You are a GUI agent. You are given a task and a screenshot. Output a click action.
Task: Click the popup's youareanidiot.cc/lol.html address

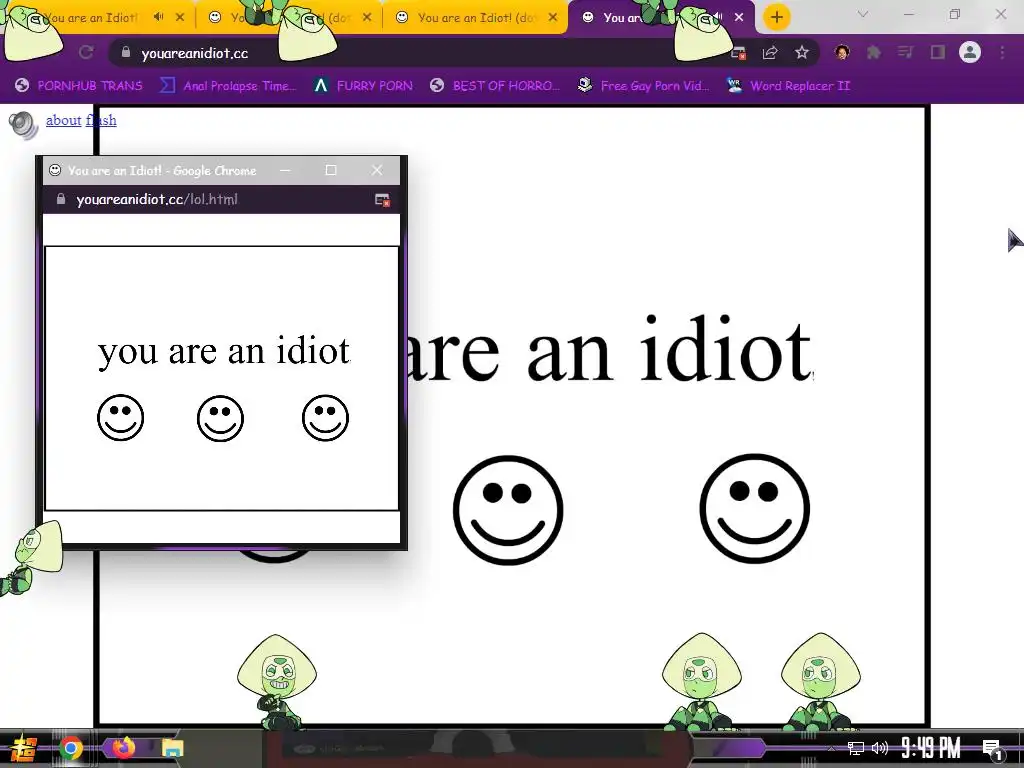click(x=157, y=199)
